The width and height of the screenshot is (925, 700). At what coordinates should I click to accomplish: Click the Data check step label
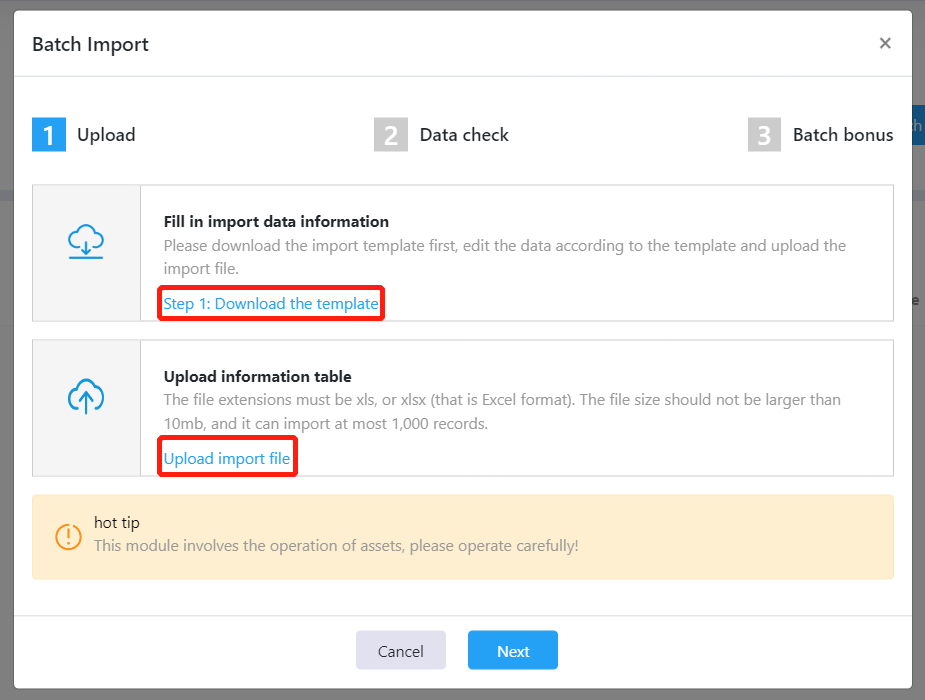[464, 134]
